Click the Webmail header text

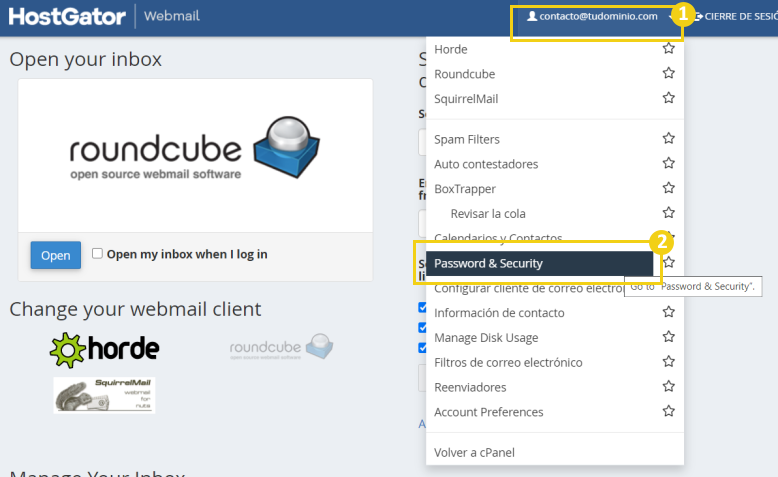point(172,16)
